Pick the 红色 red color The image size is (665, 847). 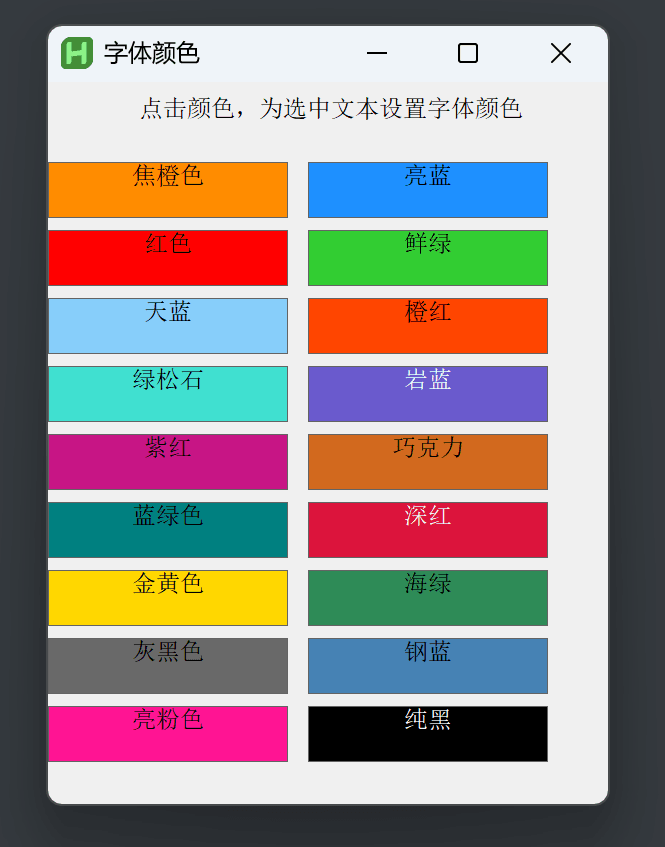(168, 258)
